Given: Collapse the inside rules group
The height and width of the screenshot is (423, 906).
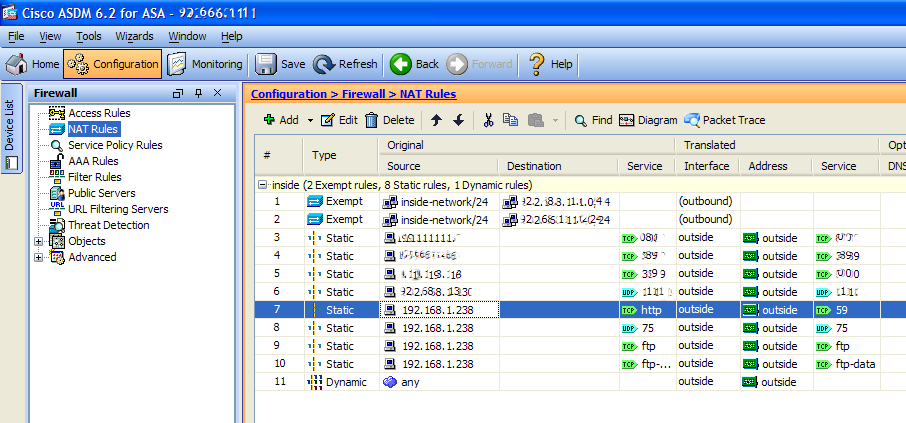Looking at the screenshot, I should [x=262, y=185].
